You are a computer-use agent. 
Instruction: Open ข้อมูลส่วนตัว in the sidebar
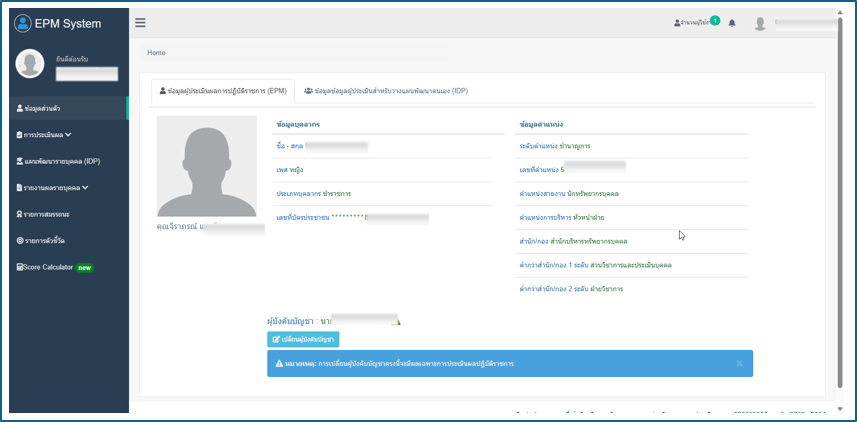68,108
